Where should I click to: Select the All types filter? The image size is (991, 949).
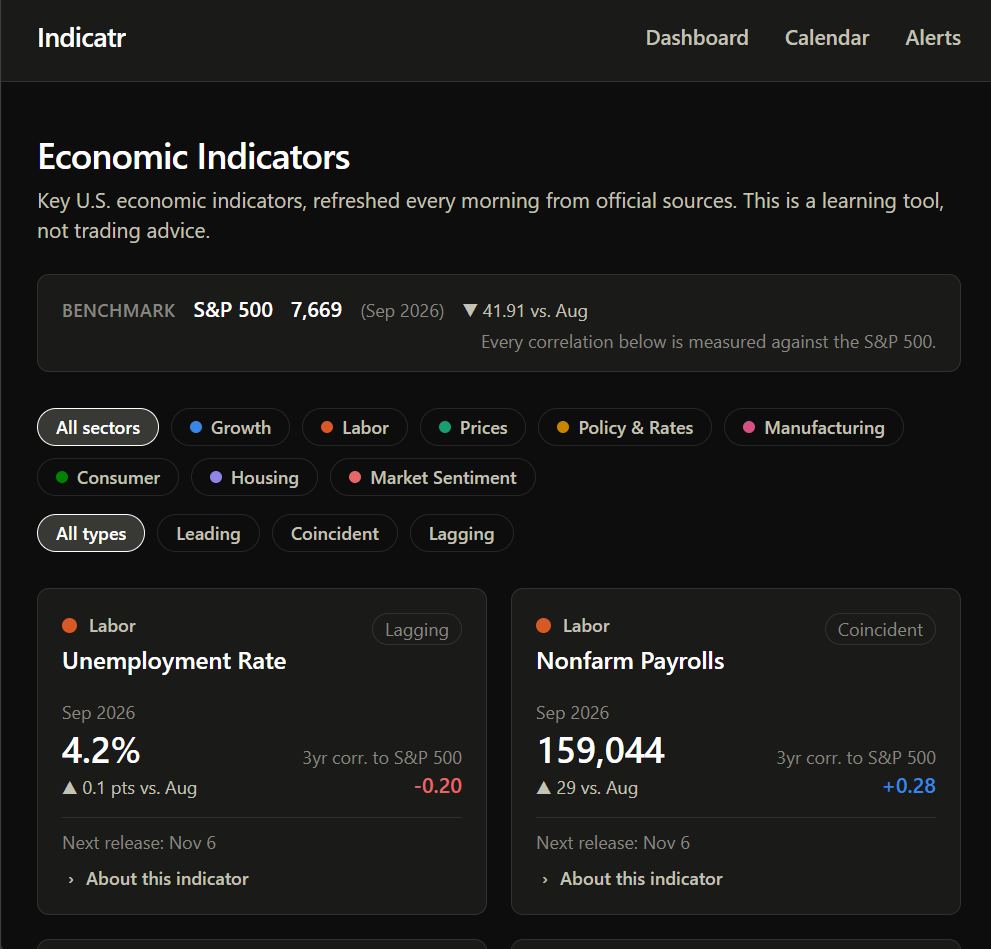point(91,534)
